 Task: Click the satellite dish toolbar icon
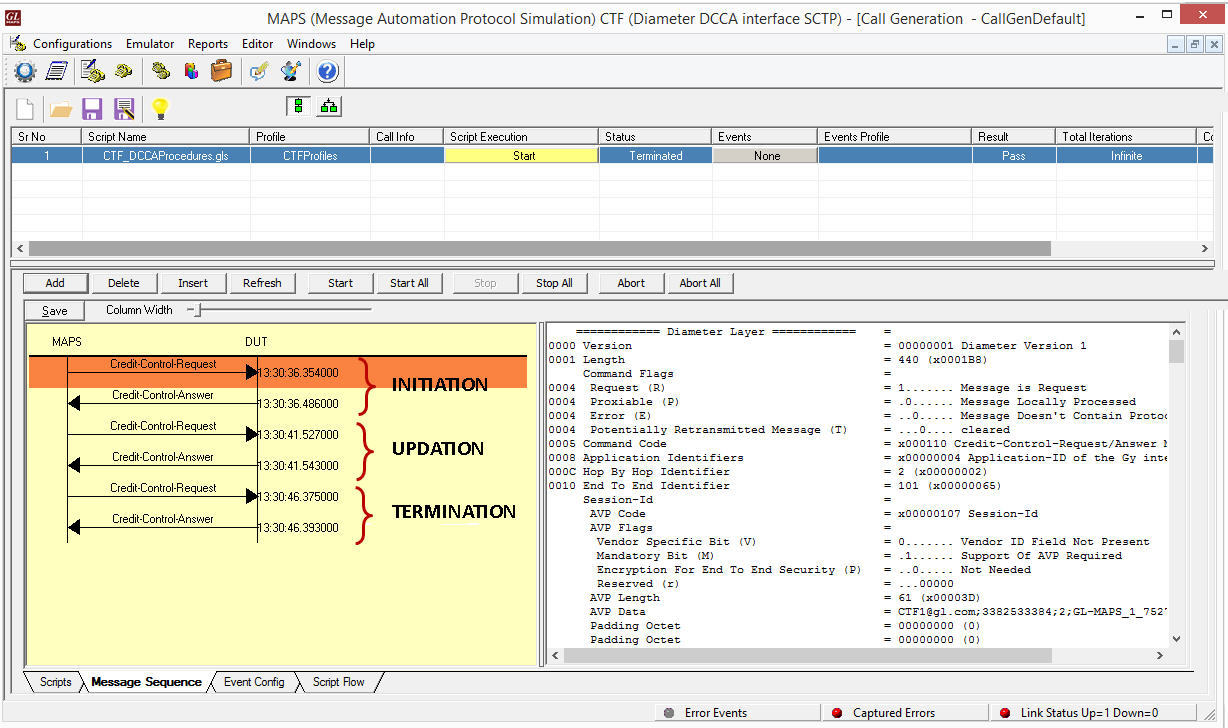(x=291, y=71)
